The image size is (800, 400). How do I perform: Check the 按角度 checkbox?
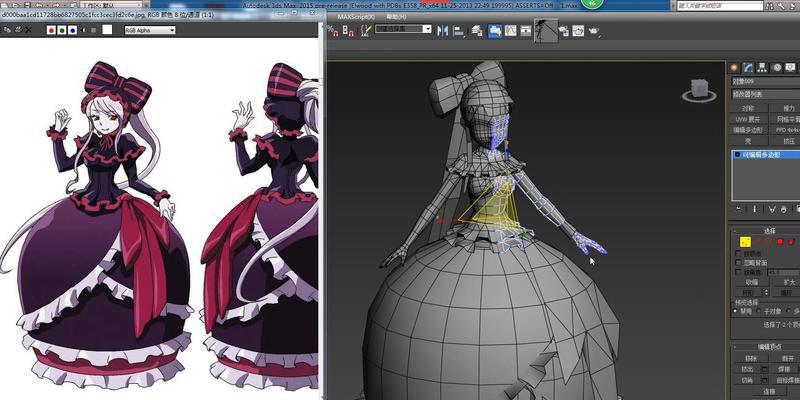coord(738,272)
